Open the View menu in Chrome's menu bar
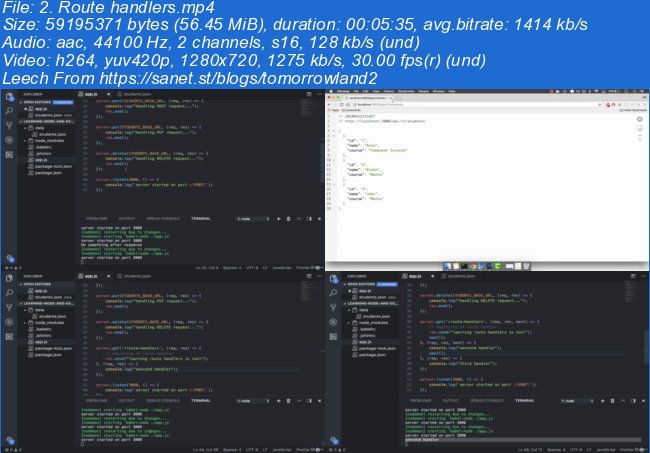650x453 pixels. [375, 90]
